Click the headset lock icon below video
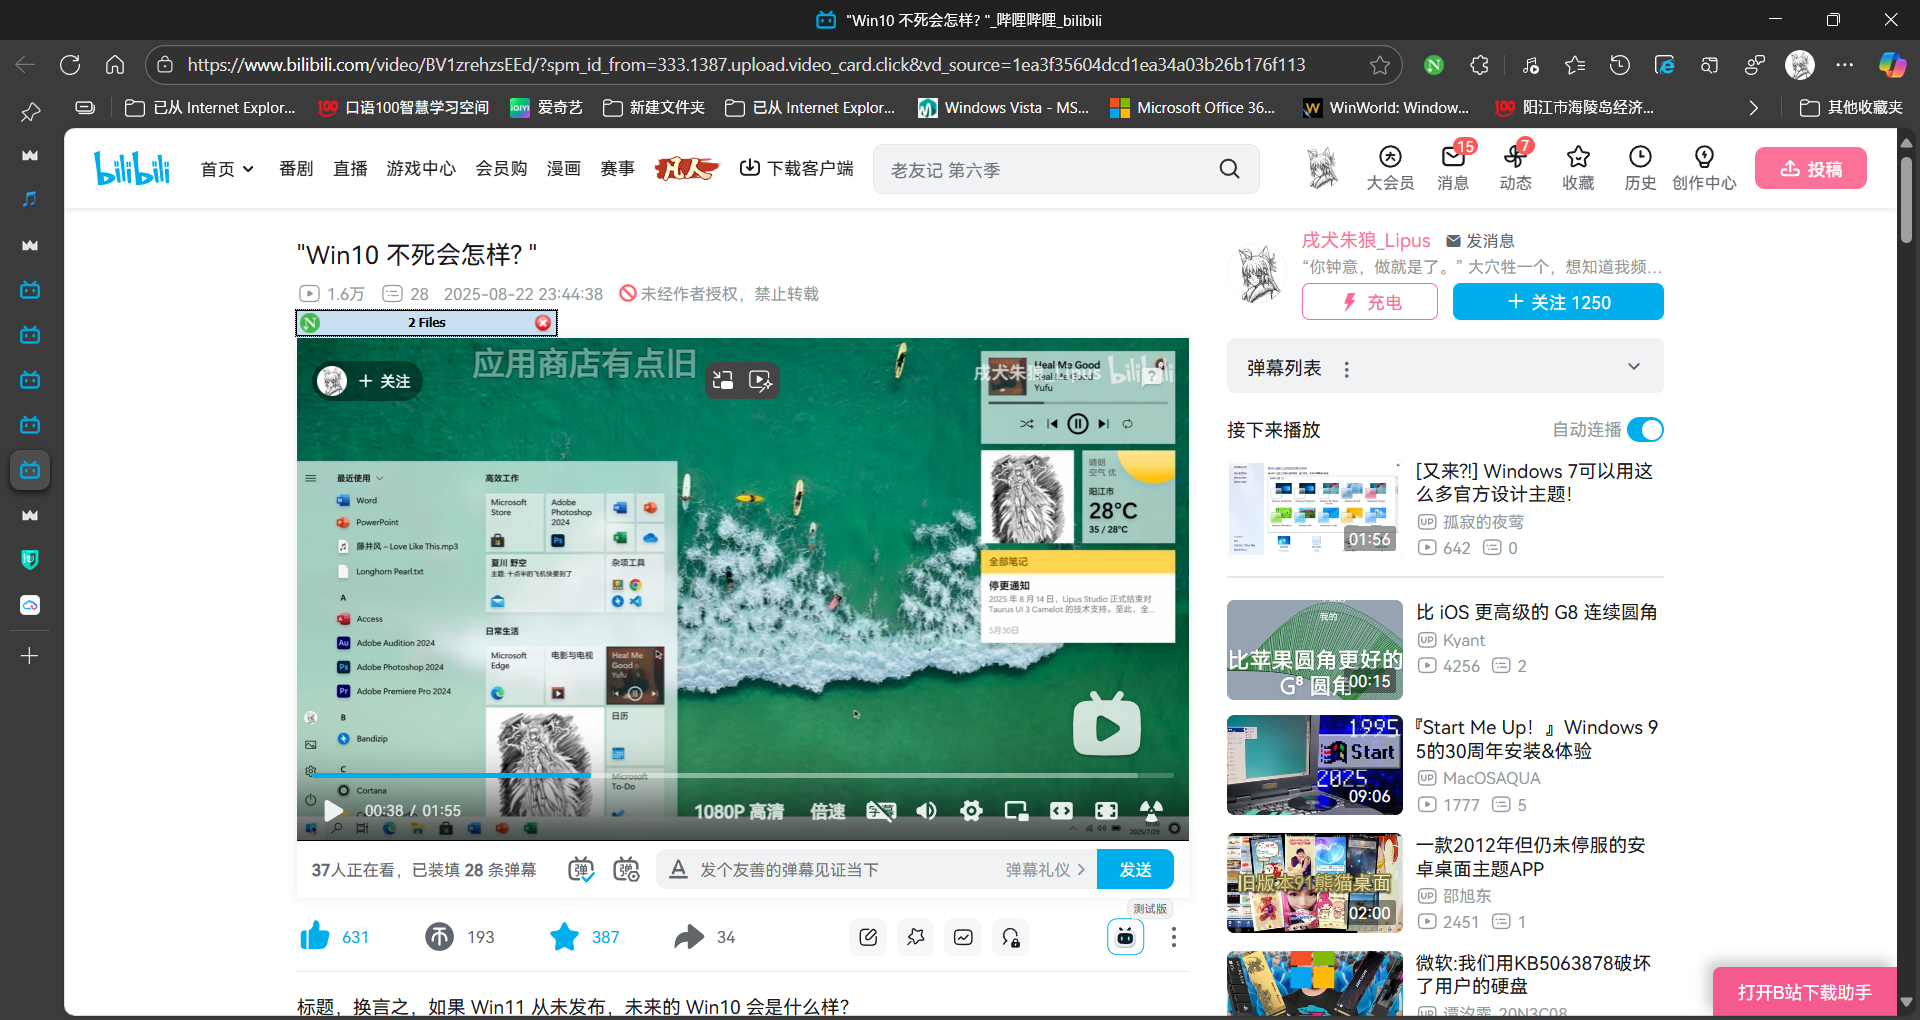 1011,937
